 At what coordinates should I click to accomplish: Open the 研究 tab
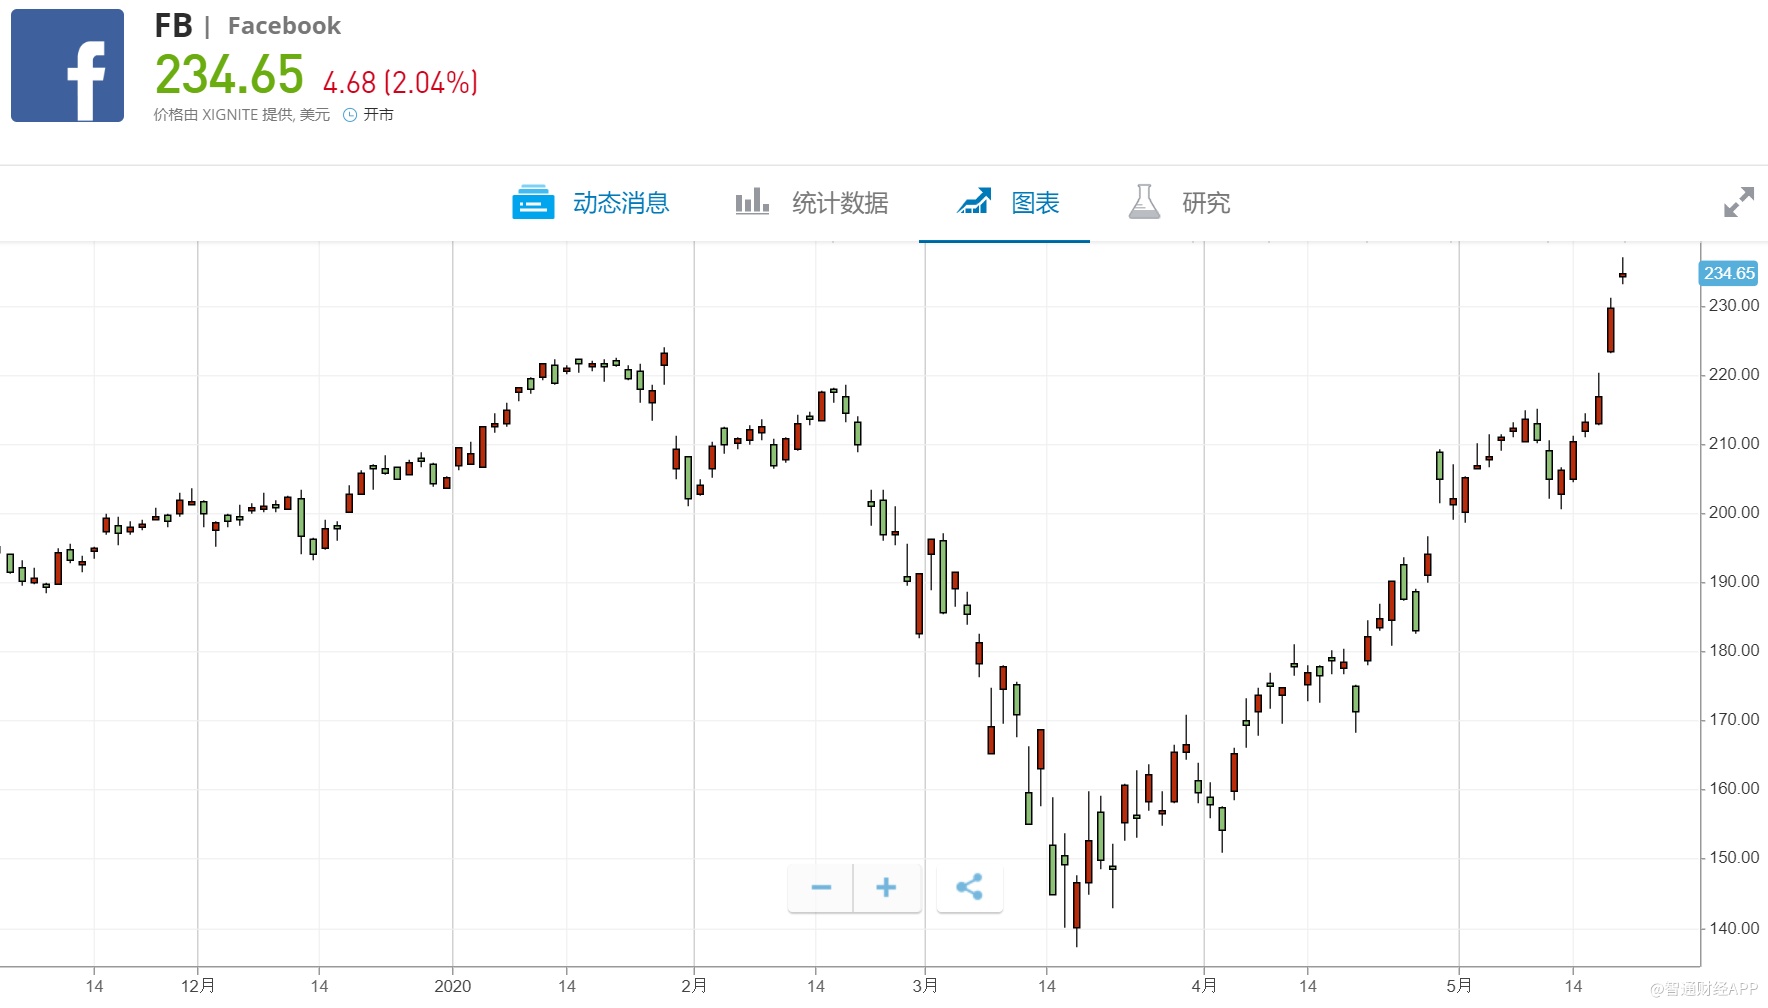click(x=1206, y=203)
